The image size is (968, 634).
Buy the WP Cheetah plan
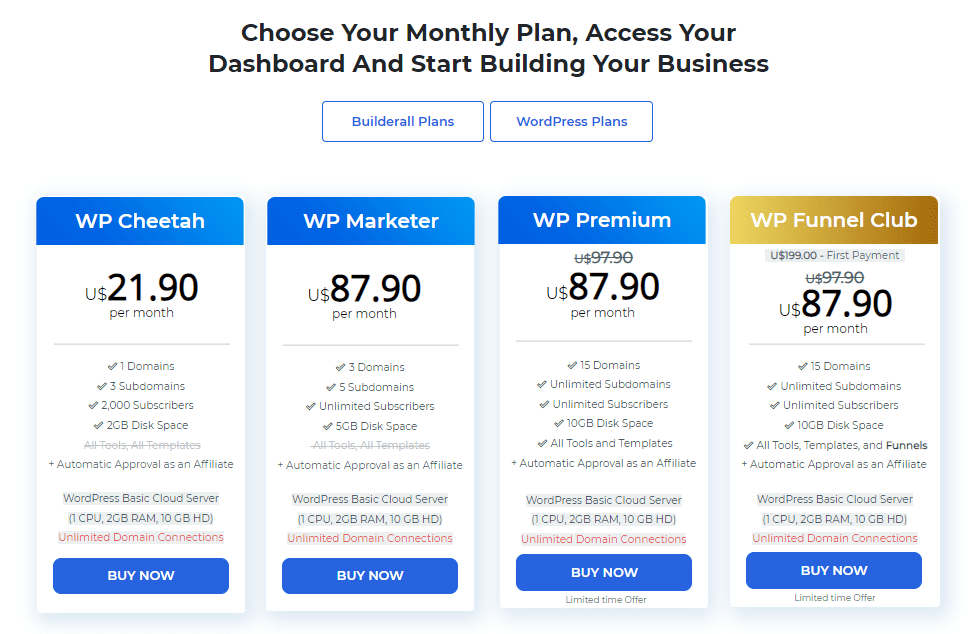pos(141,575)
